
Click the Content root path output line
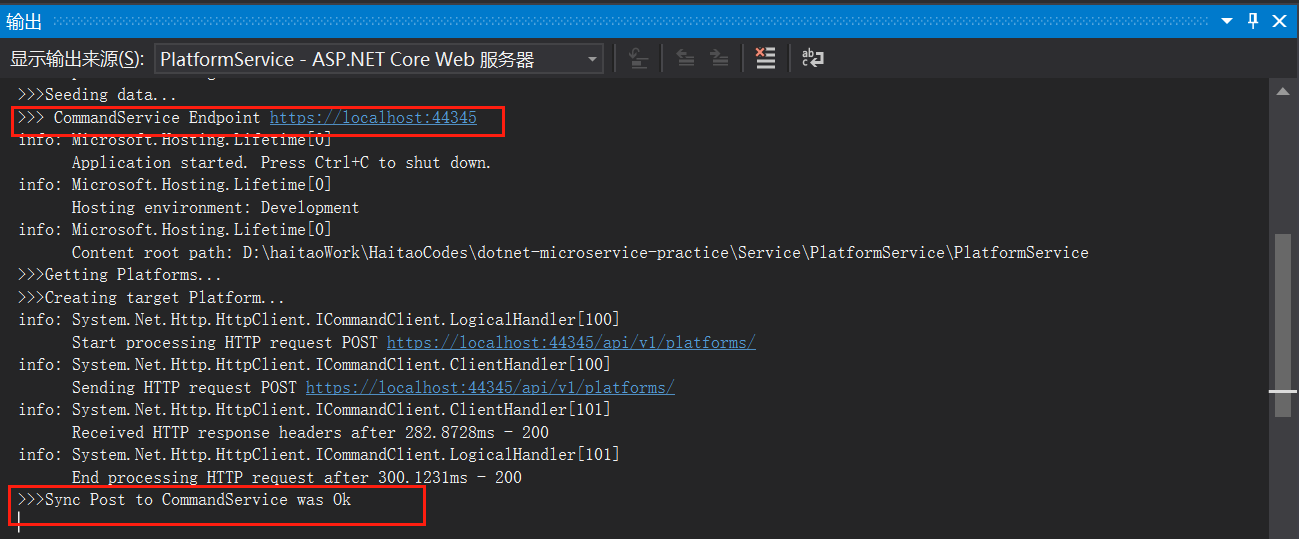tap(580, 252)
